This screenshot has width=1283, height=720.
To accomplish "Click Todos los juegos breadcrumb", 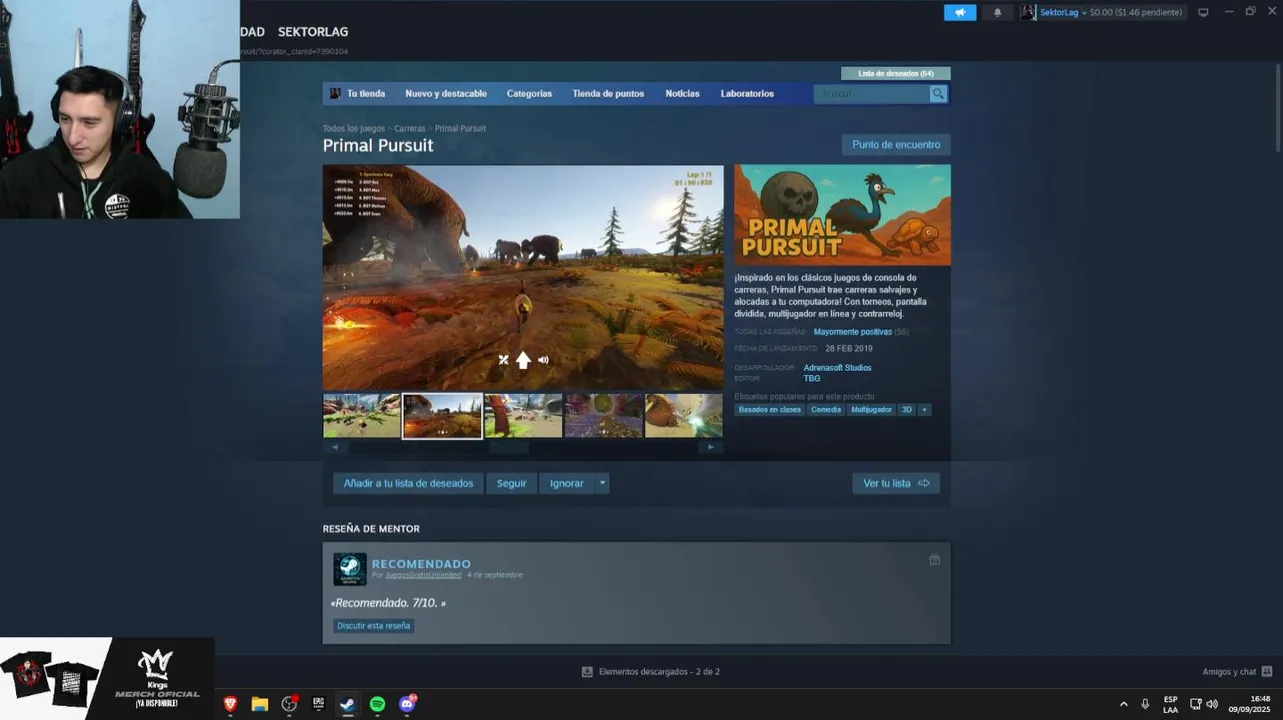I will pos(353,128).
